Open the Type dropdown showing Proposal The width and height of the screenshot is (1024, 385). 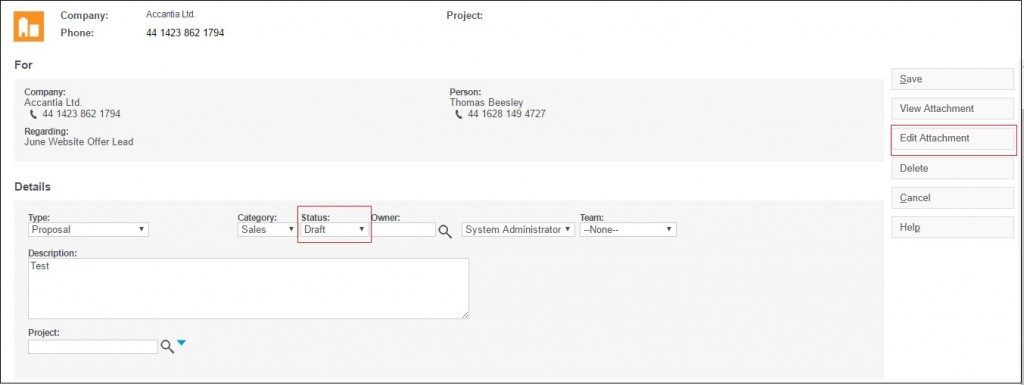click(89, 230)
